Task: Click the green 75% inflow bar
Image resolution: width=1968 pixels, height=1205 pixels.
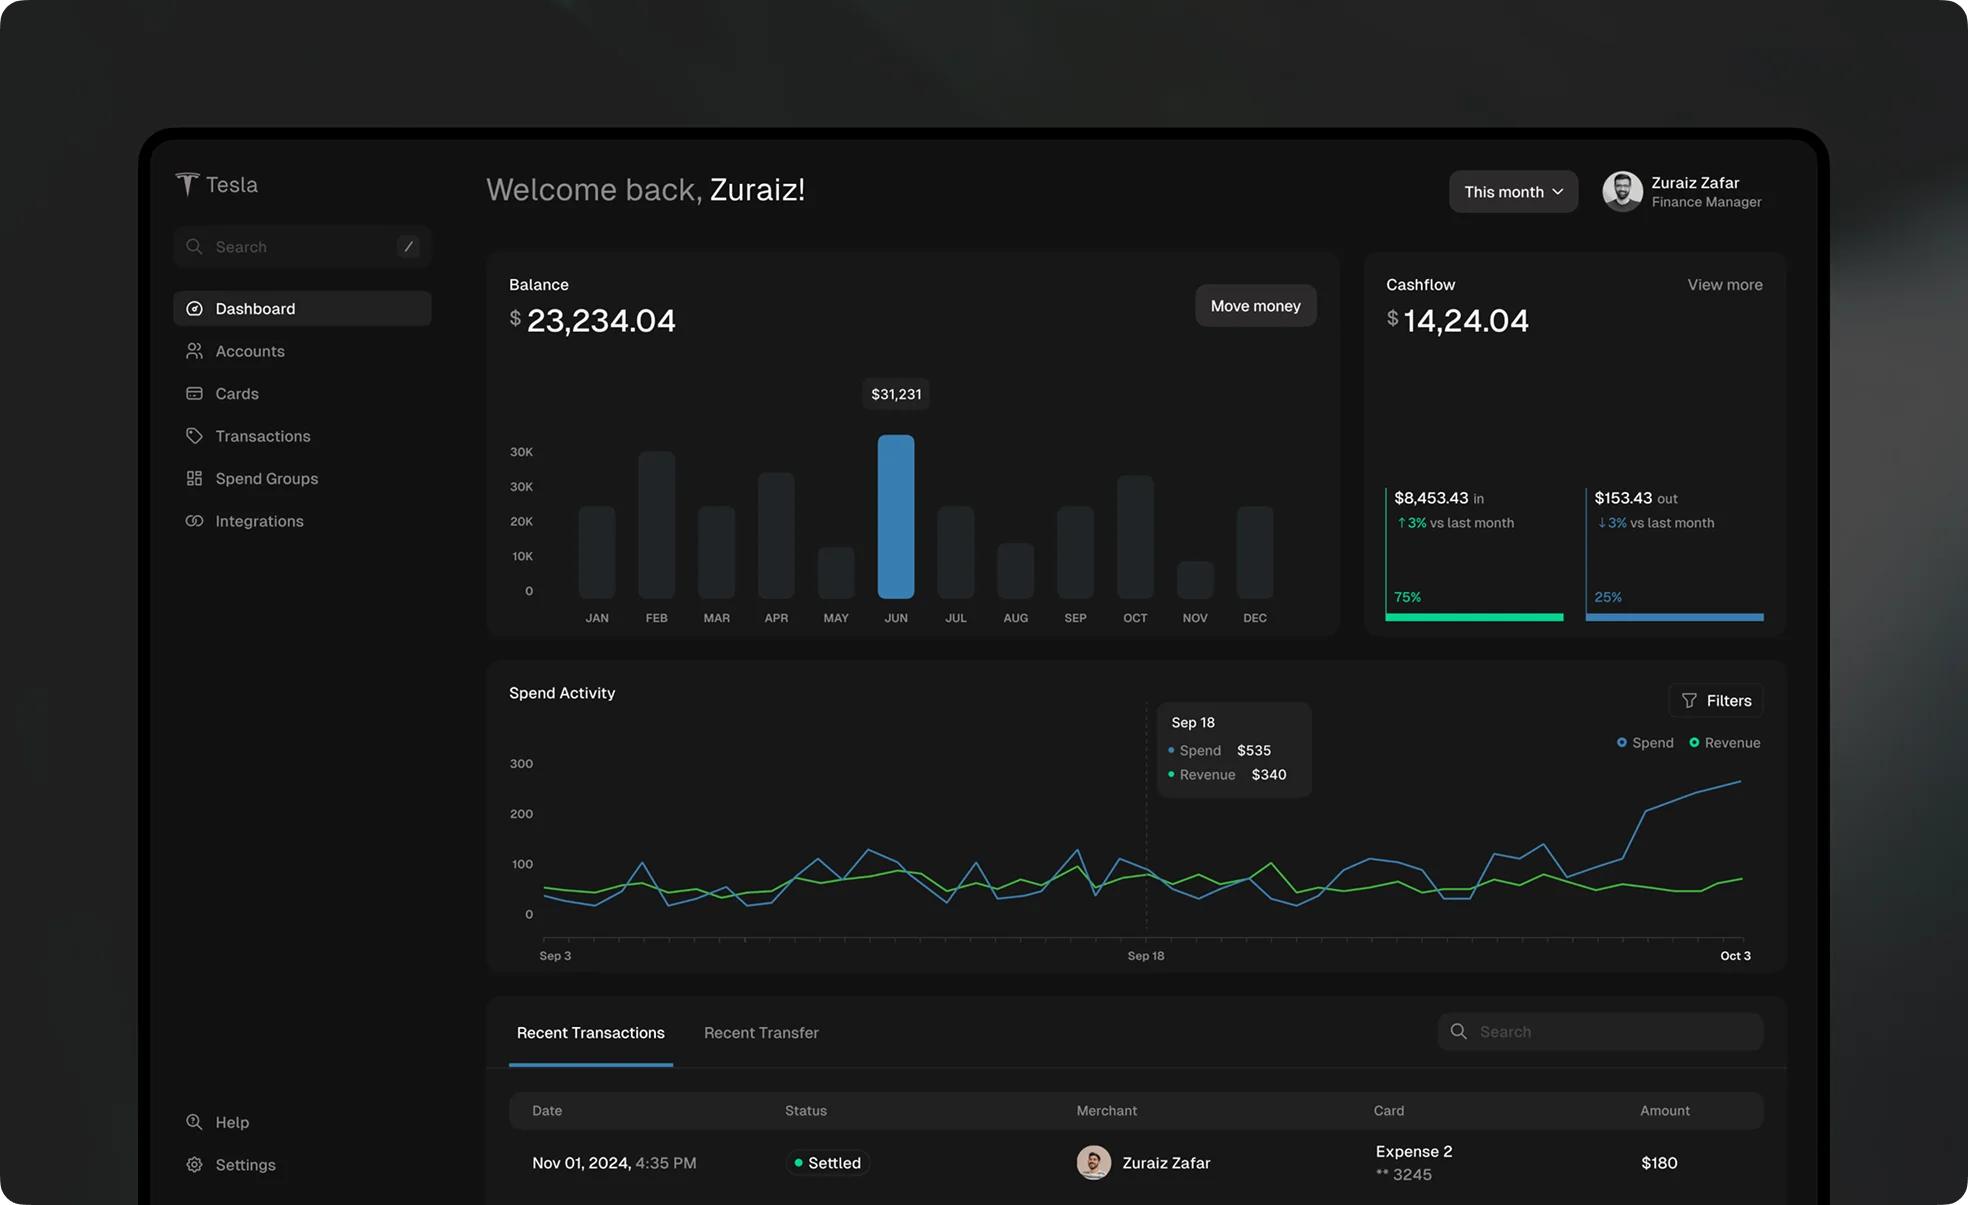Action: coord(1473,617)
